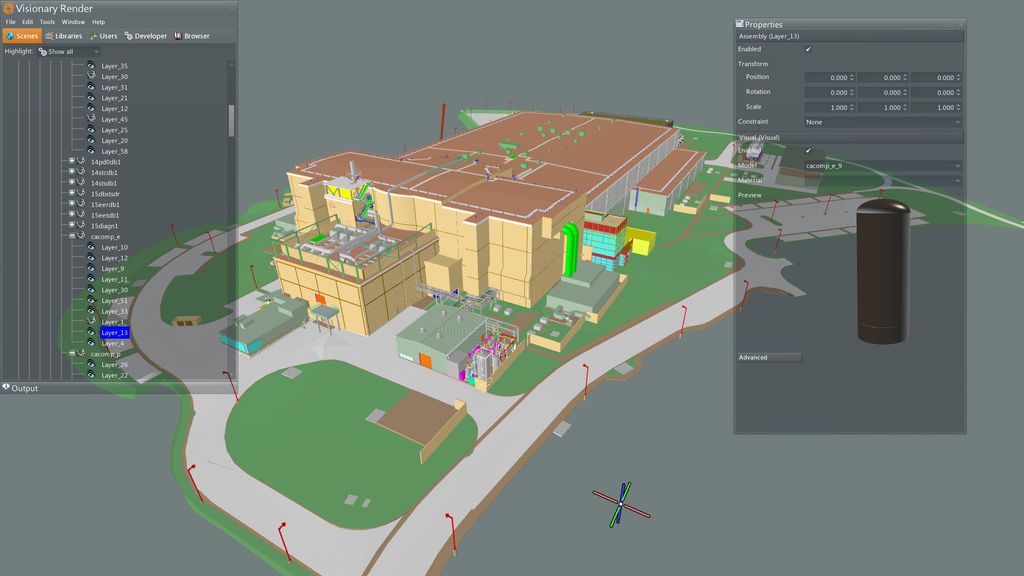Toggle visibility eye for Layer_11
The width and height of the screenshot is (1024, 576).
tap(91, 279)
